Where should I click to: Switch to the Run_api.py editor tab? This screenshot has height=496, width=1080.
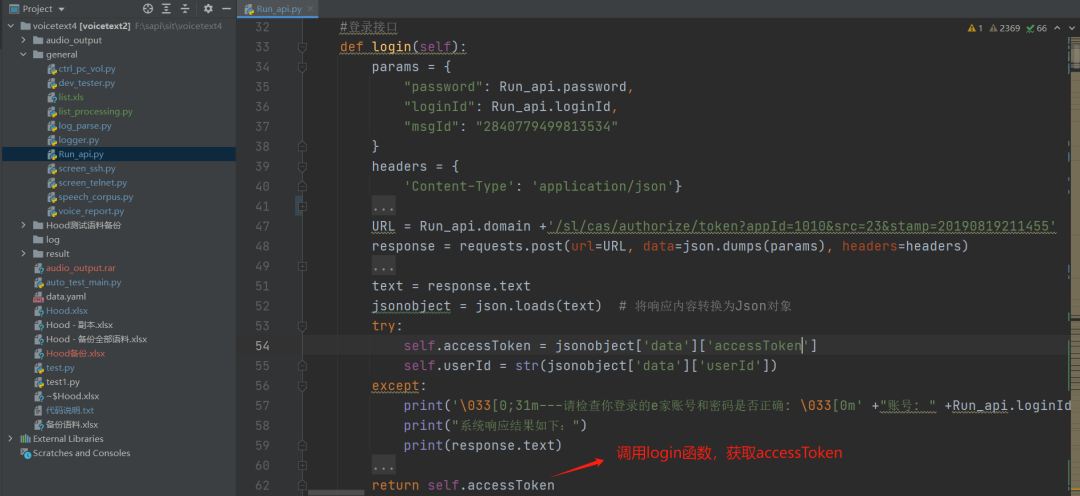[278, 10]
